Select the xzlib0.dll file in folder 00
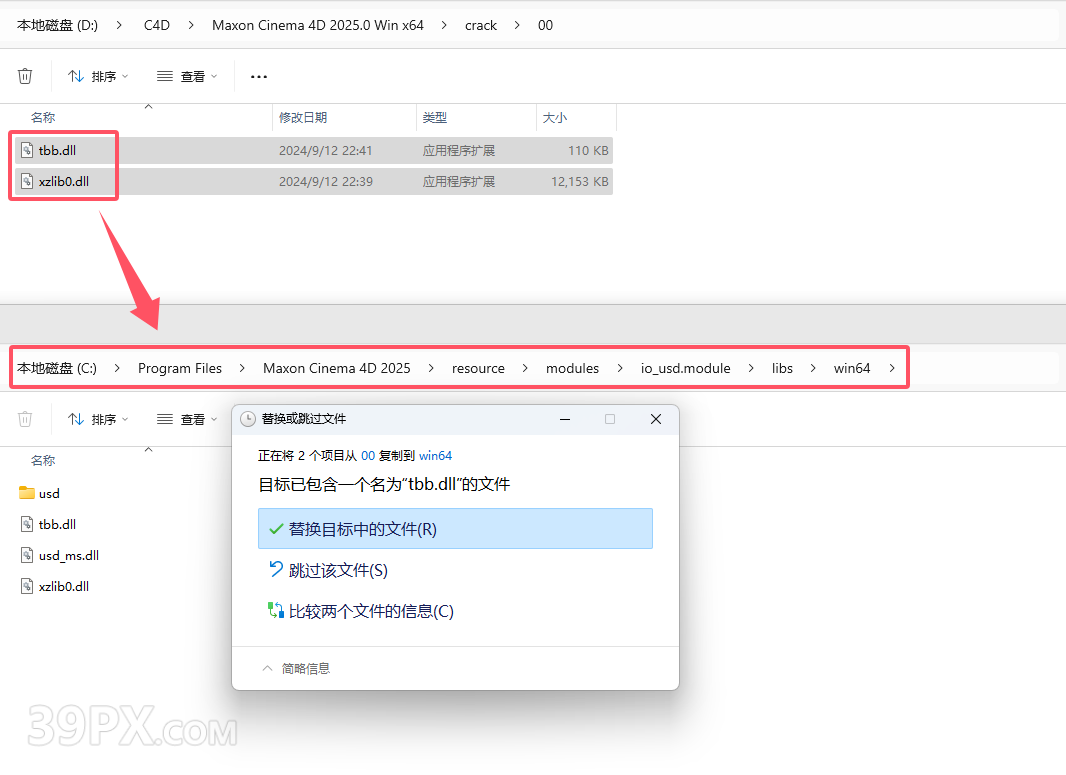 [x=63, y=182]
